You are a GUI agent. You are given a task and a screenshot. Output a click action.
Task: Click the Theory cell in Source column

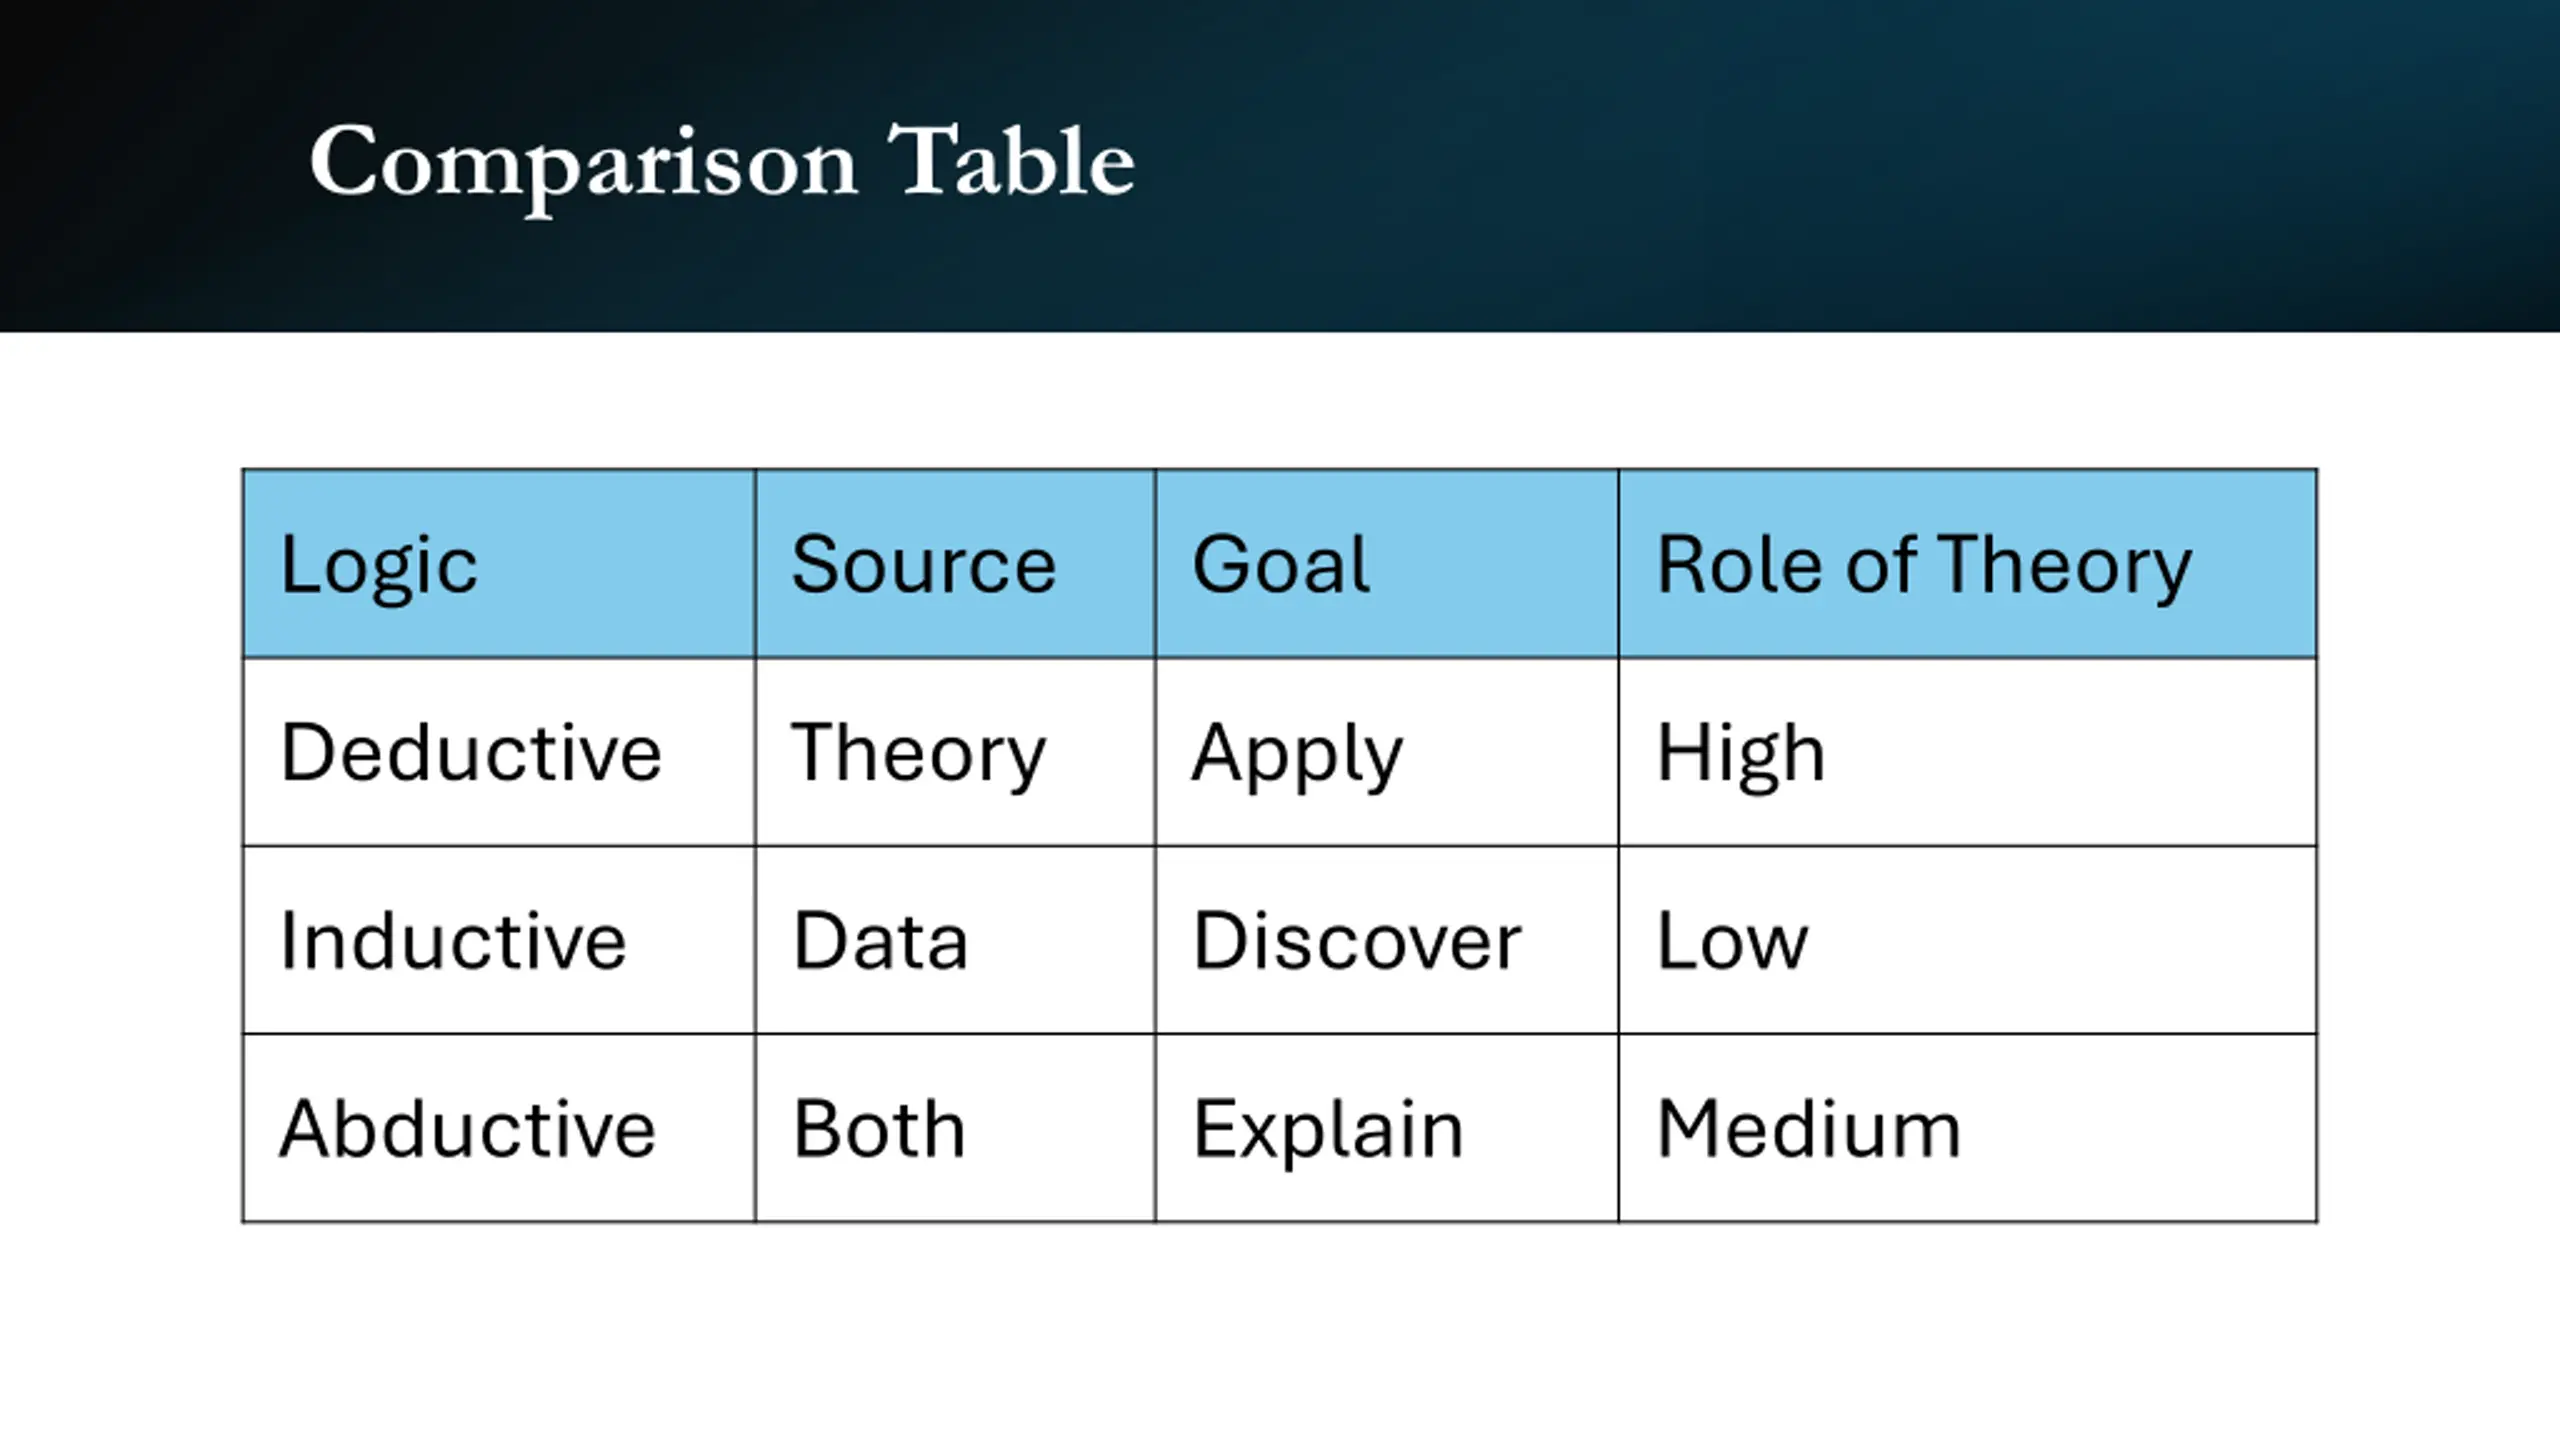(955, 752)
